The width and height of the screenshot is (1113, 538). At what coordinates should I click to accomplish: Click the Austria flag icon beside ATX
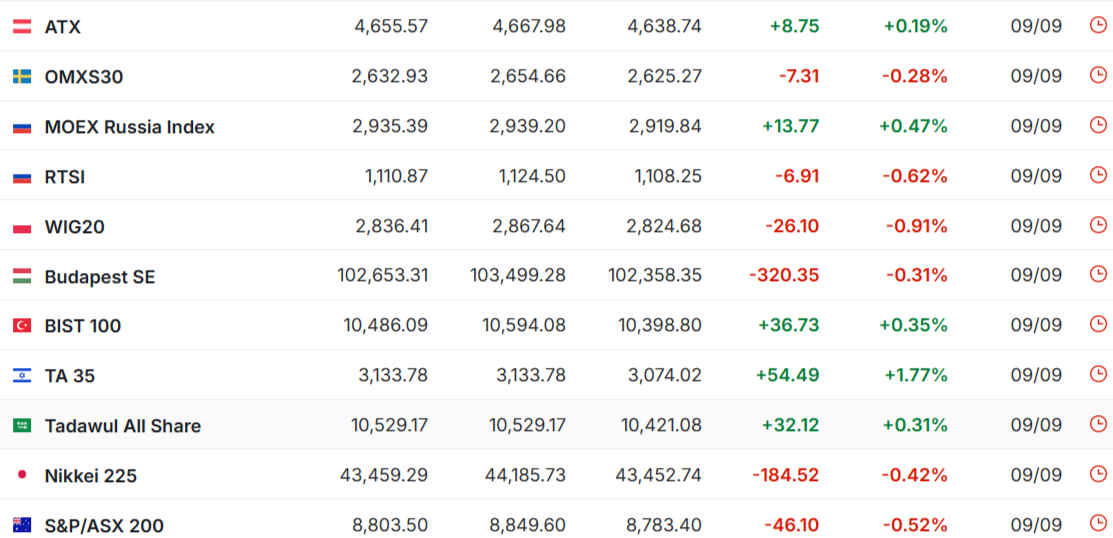point(22,27)
